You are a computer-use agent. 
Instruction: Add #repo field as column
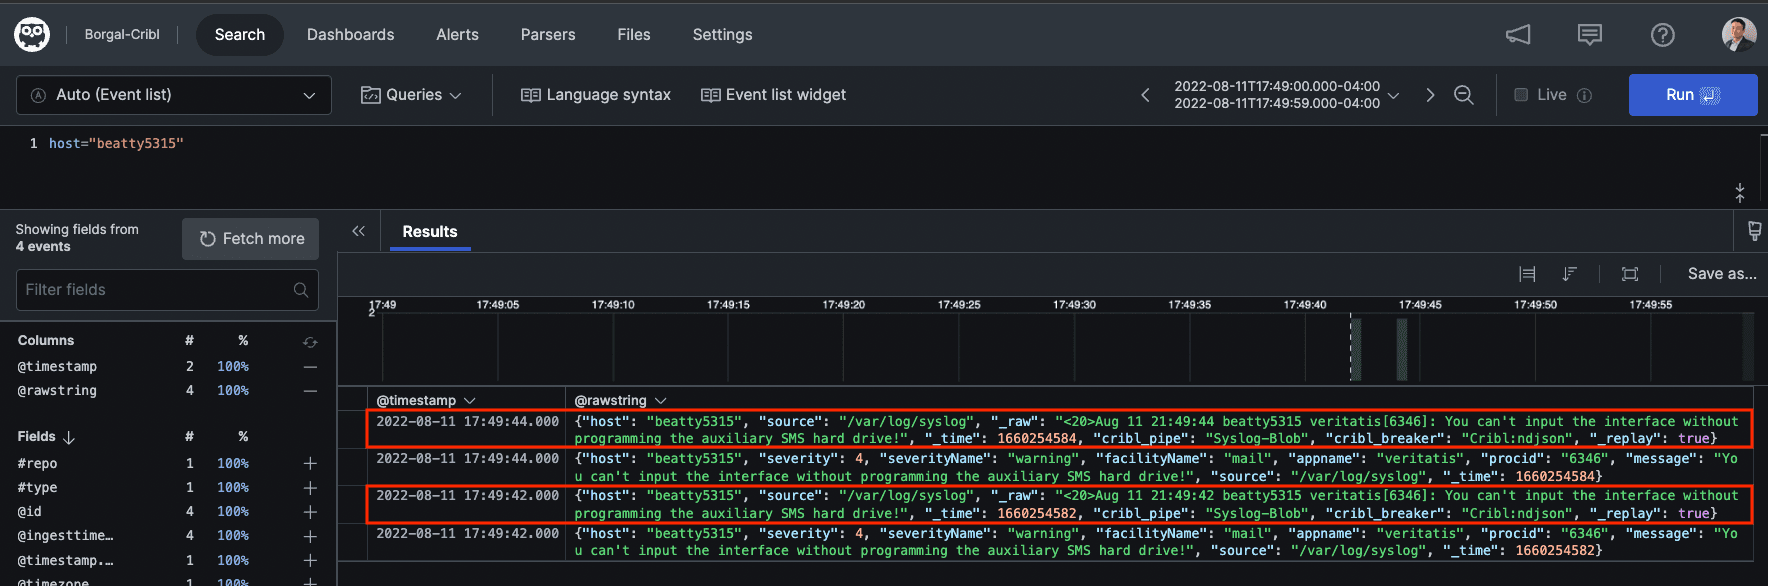[310, 464]
